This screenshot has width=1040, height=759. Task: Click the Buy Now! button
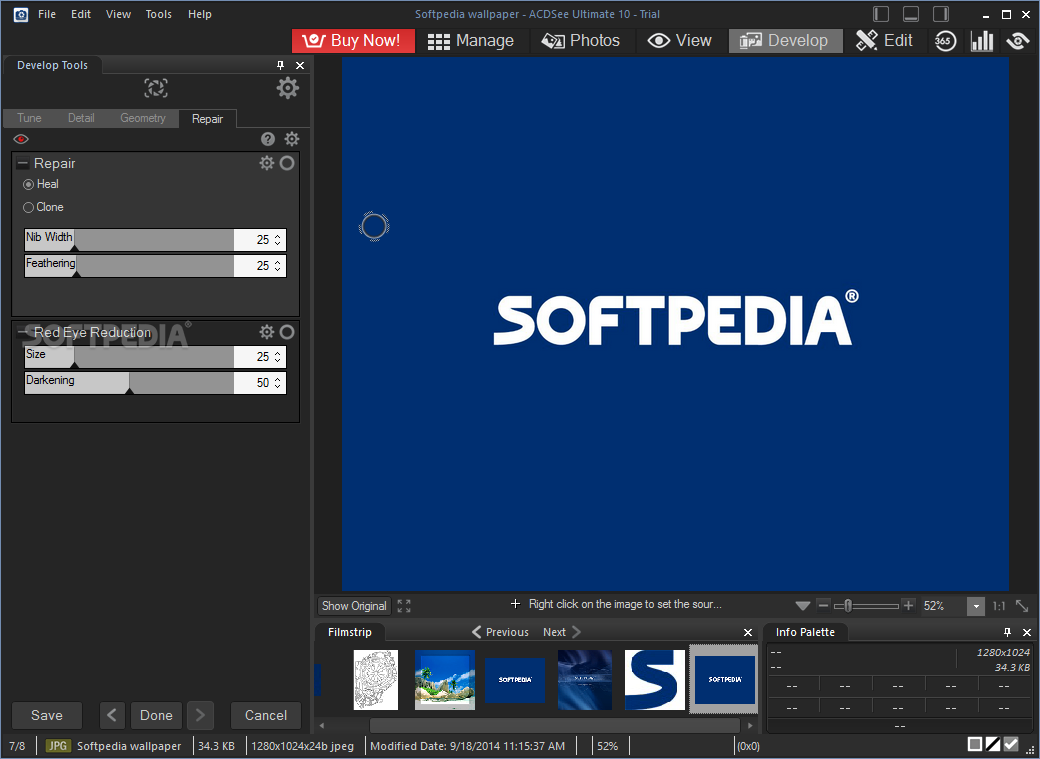coord(353,40)
